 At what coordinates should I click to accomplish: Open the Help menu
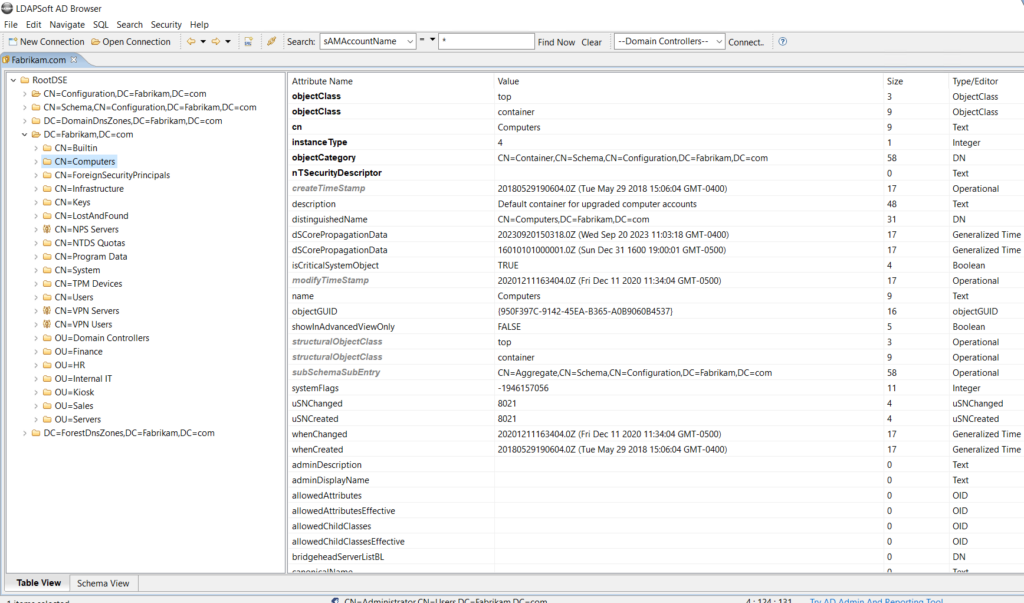(199, 24)
